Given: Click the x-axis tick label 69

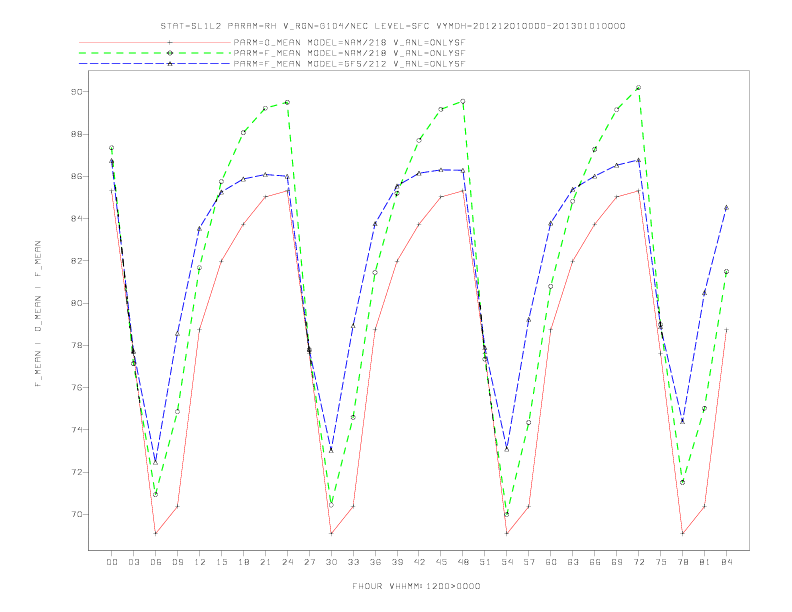Looking at the screenshot, I should tap(617, 562).
